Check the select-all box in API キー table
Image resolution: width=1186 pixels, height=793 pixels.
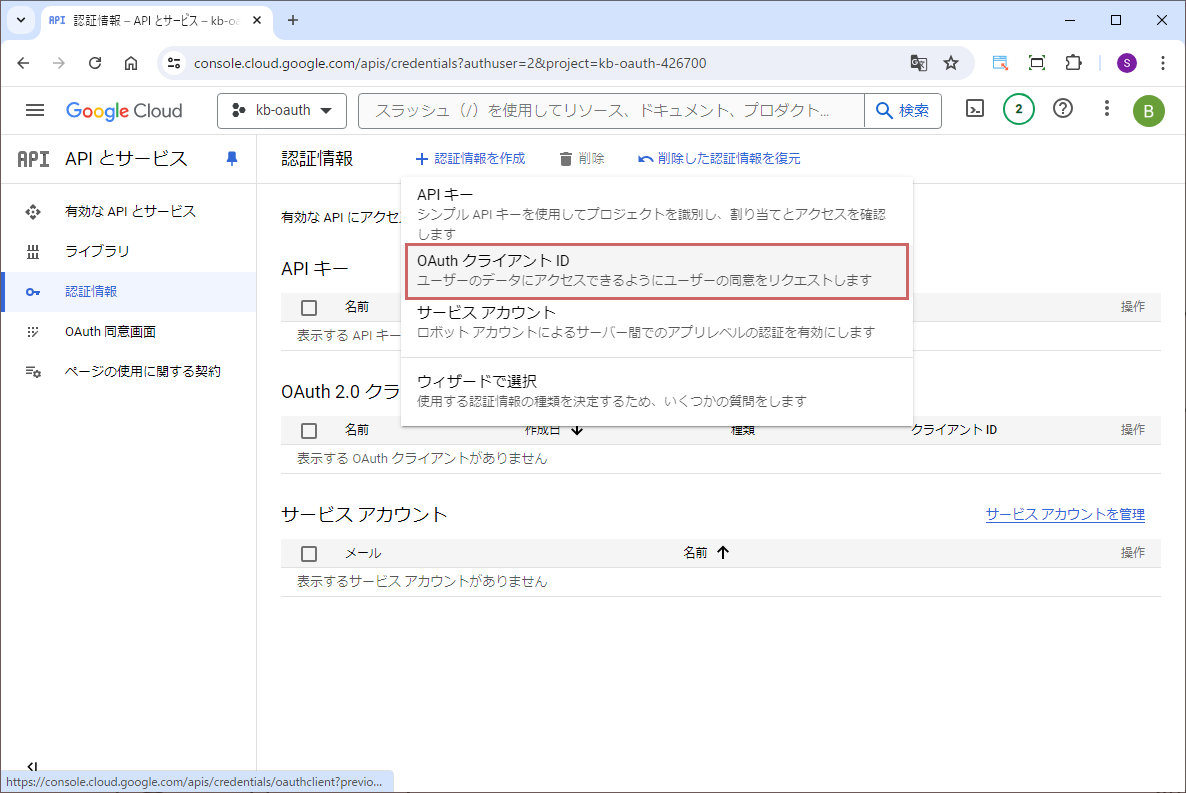click(309, 307)
